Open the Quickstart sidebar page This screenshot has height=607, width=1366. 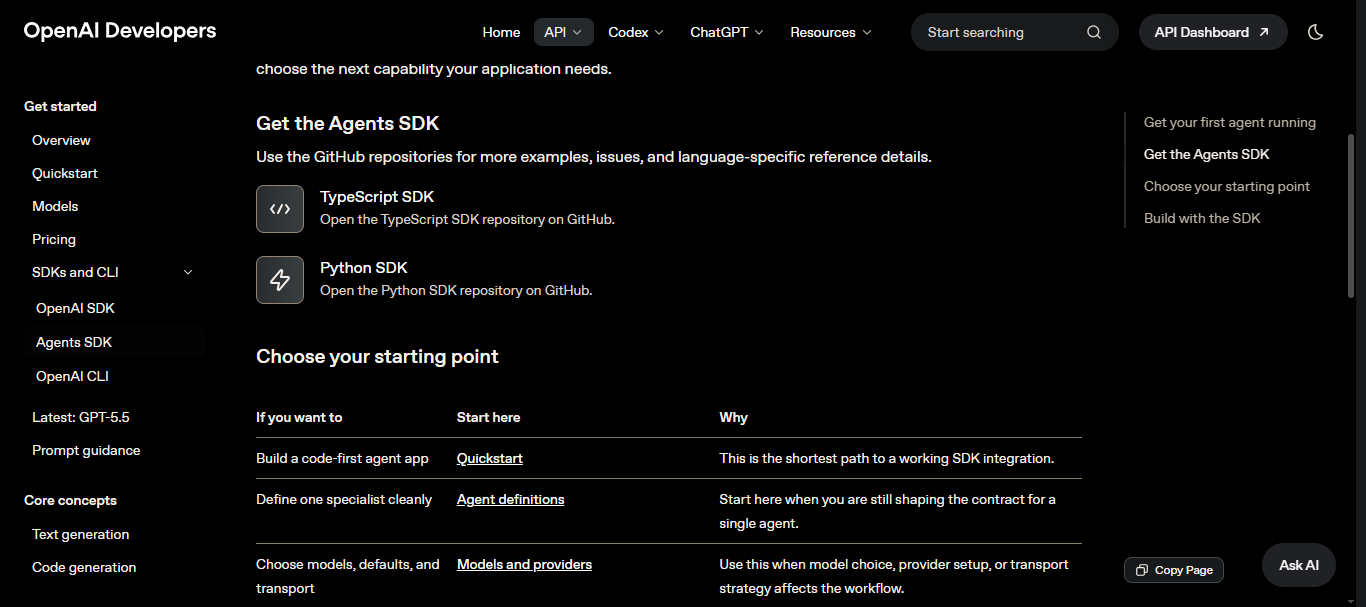65,173
